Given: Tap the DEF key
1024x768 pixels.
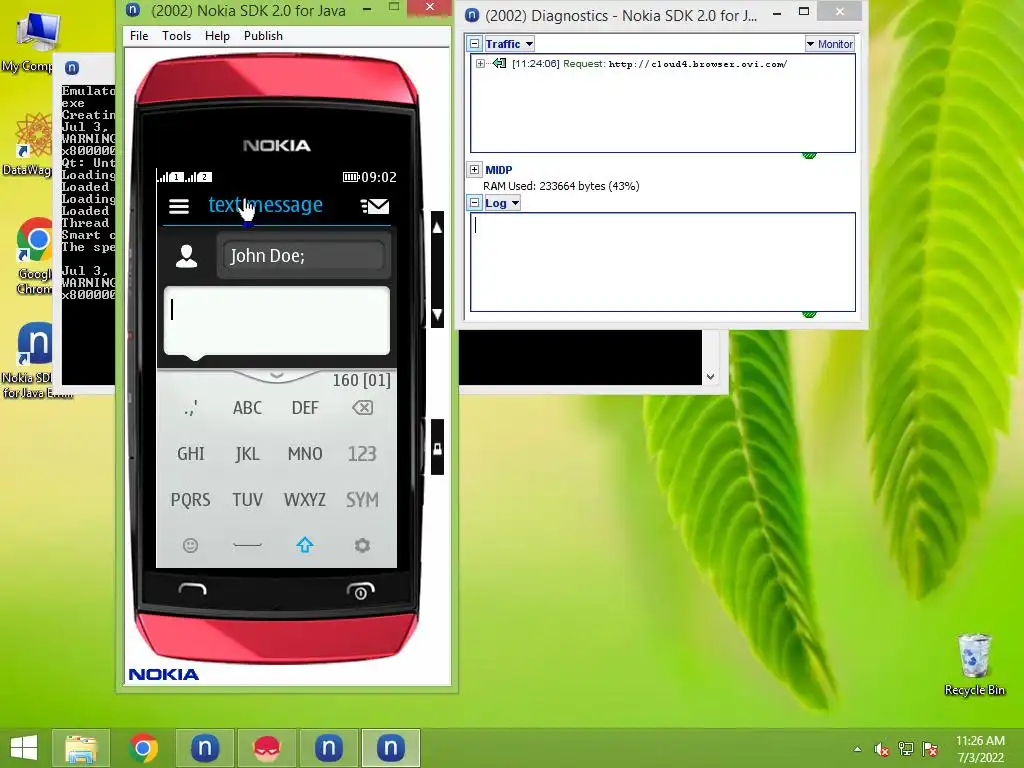Looking at the screenshot, I should 305,408.
